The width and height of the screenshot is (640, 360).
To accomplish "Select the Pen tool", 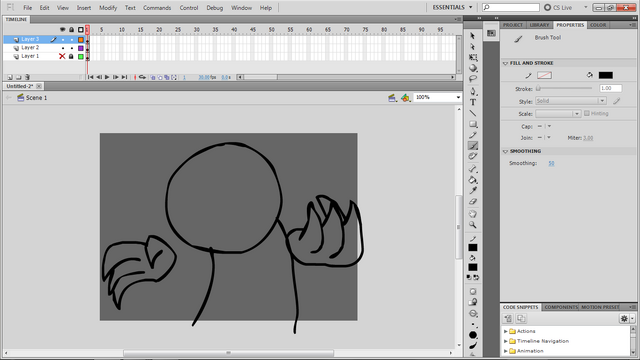I will [473, 91].
